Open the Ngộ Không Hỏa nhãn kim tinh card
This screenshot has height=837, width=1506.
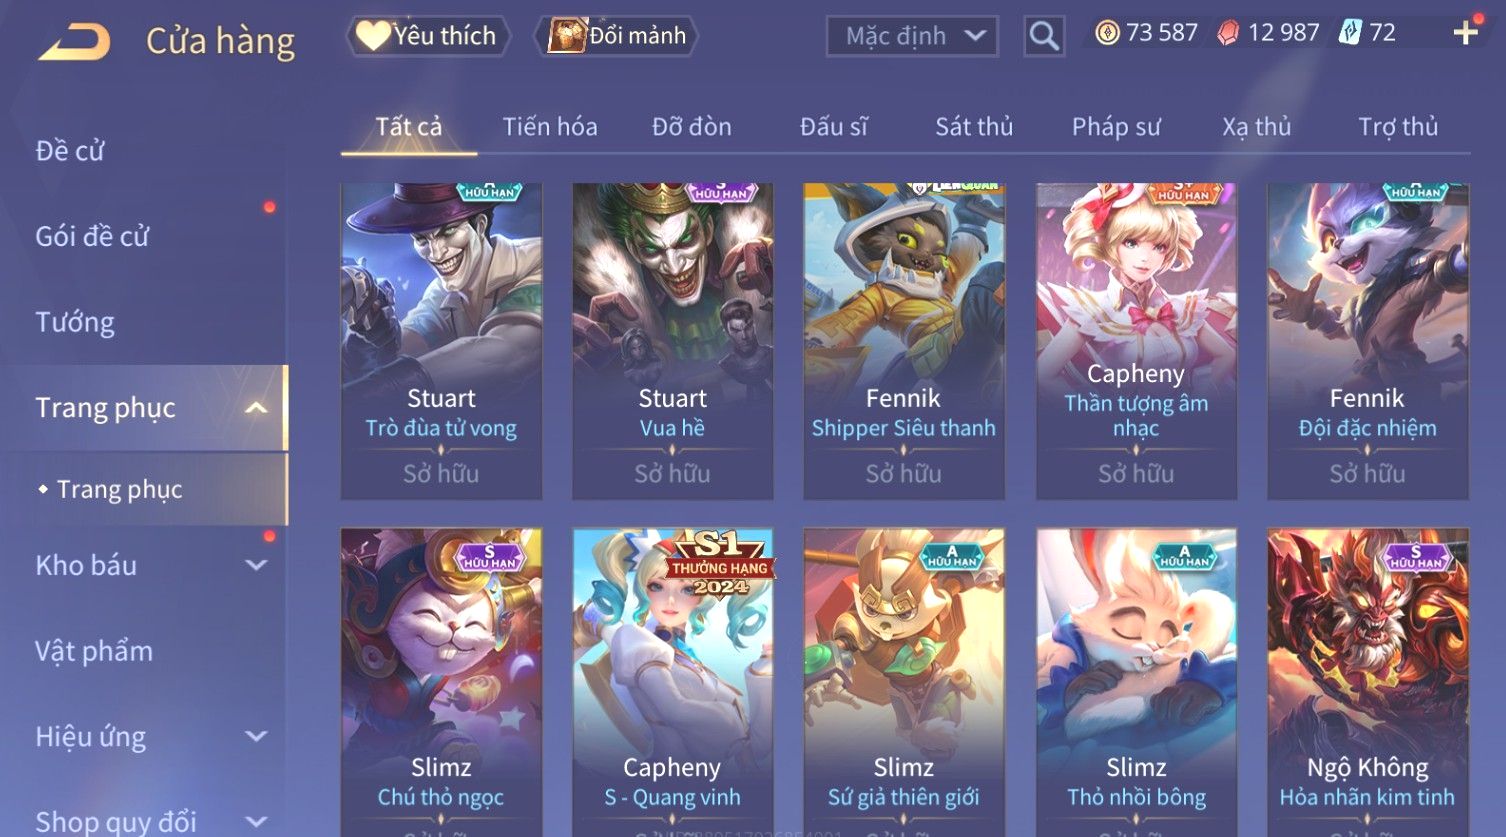pos(1367,682)
